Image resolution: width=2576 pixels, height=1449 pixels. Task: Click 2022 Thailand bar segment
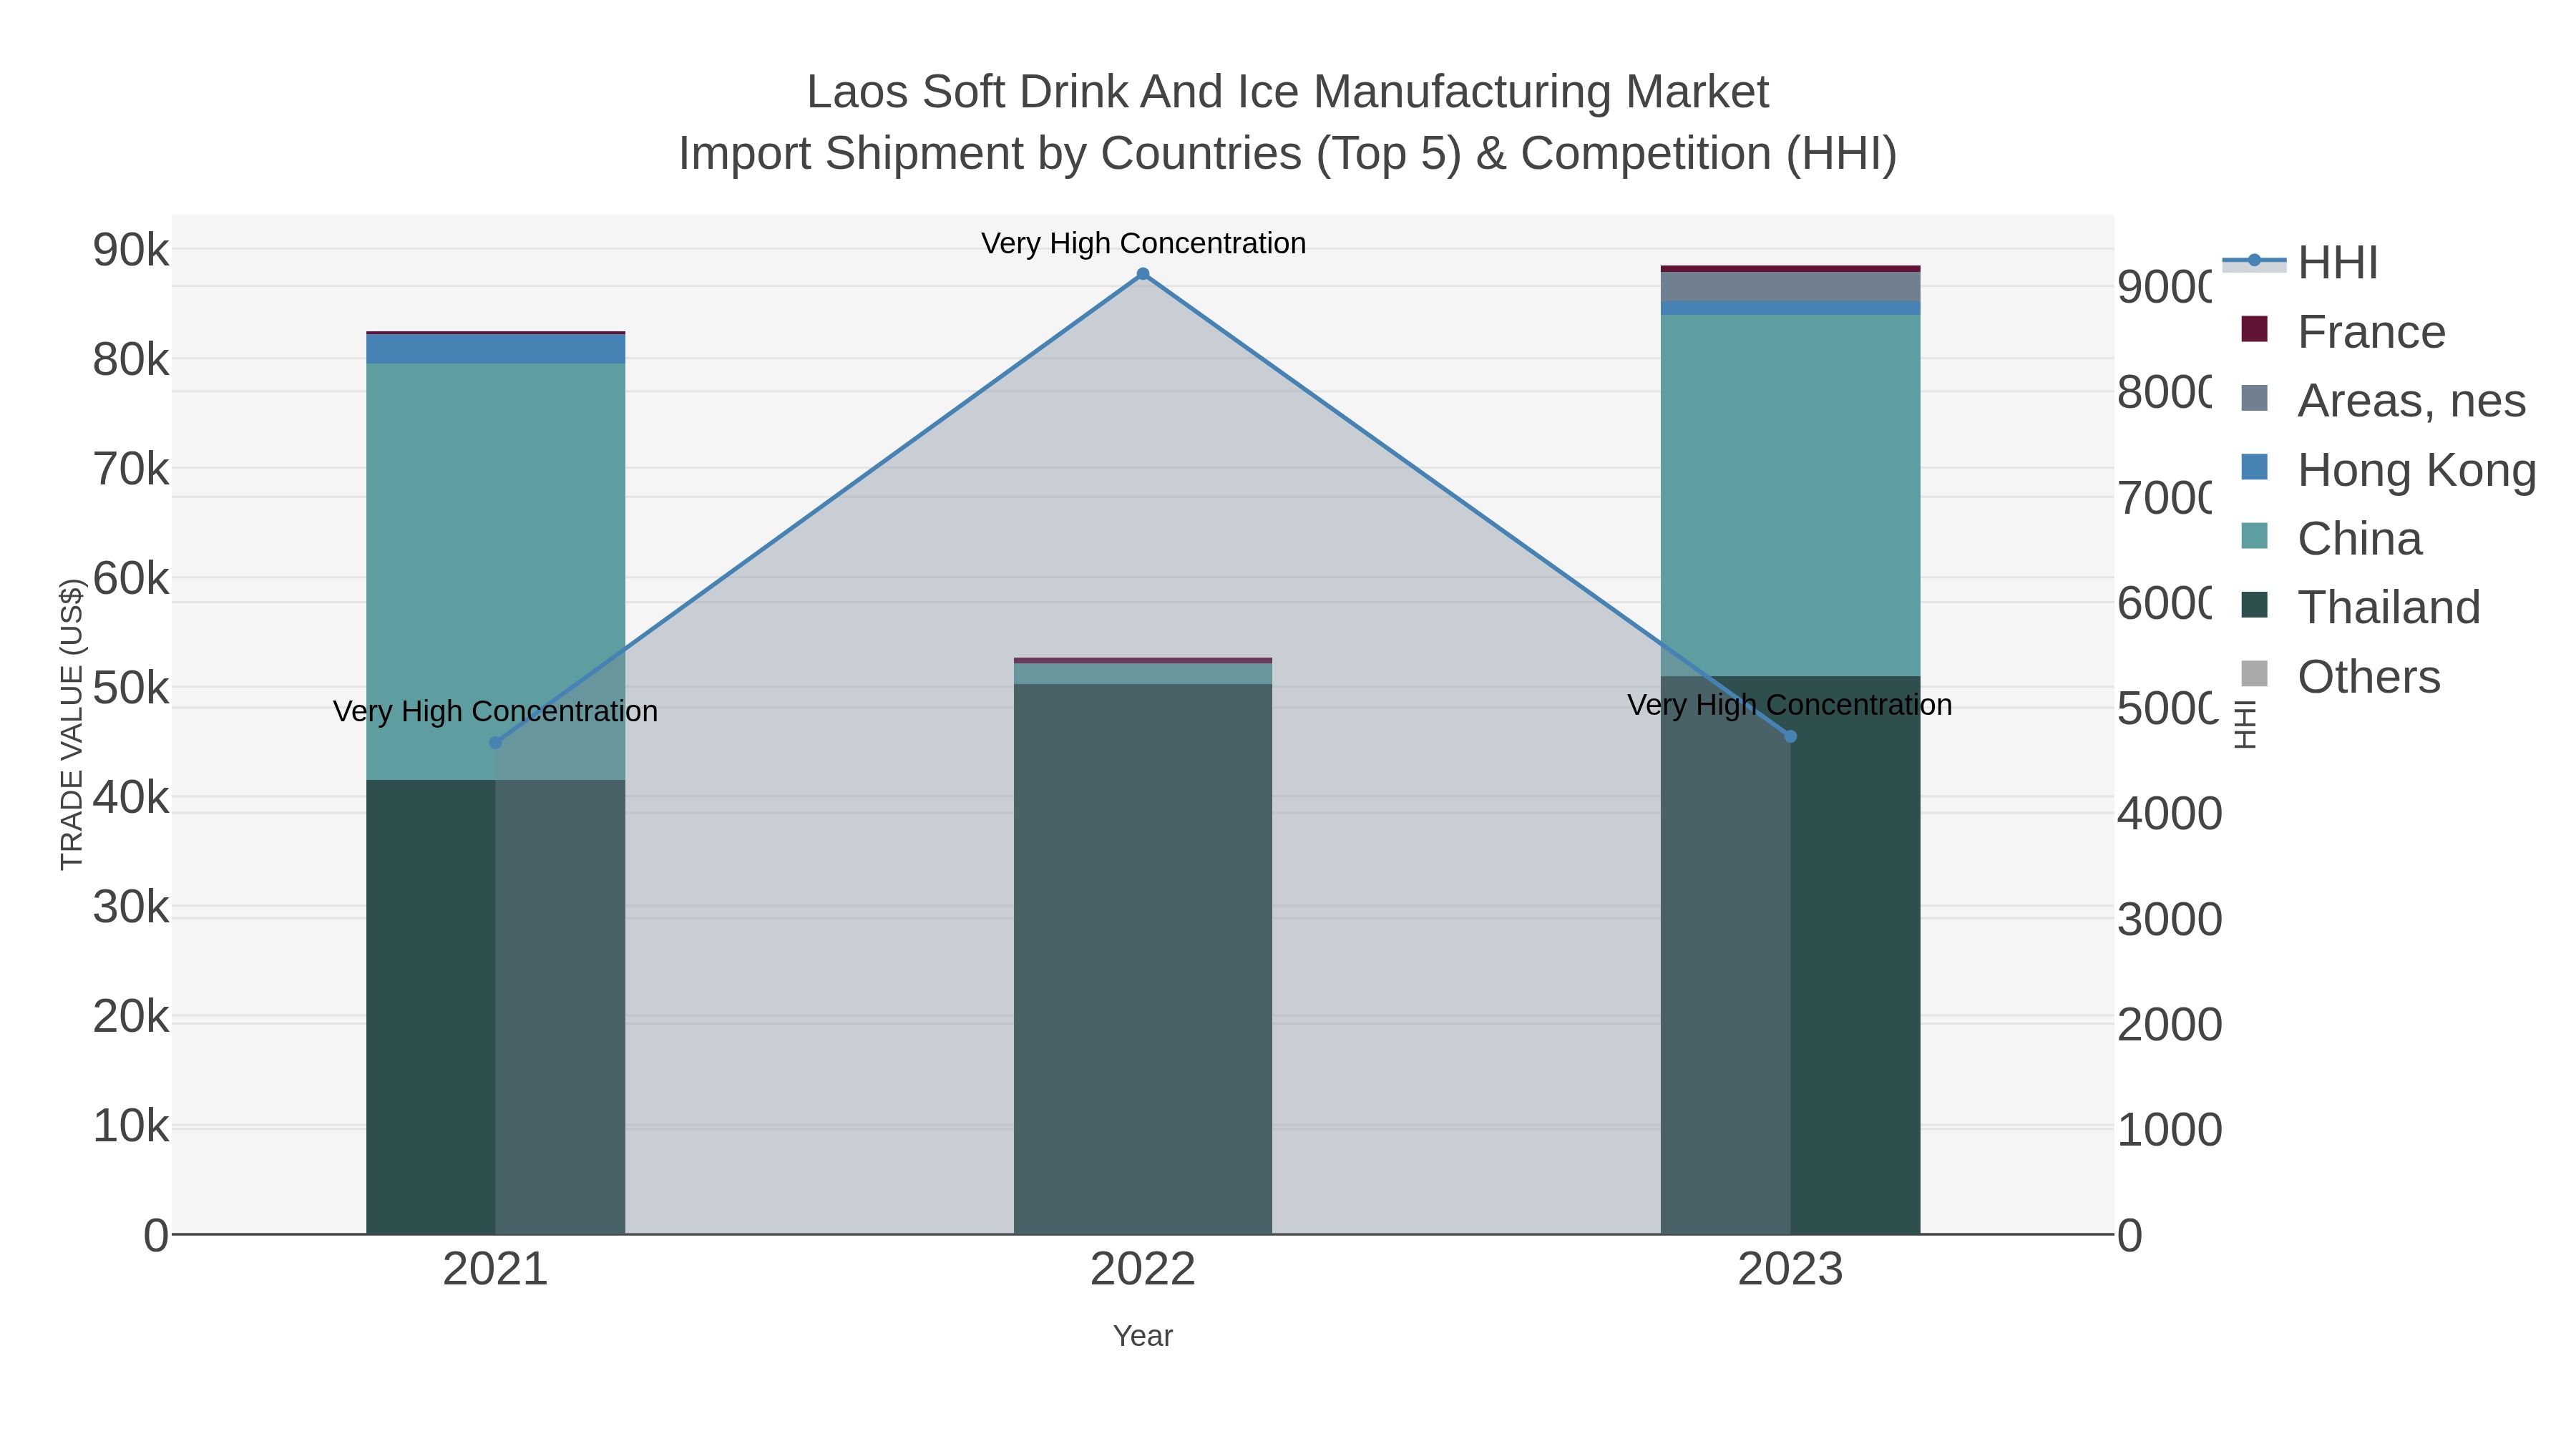click(x=1143, y=959)
